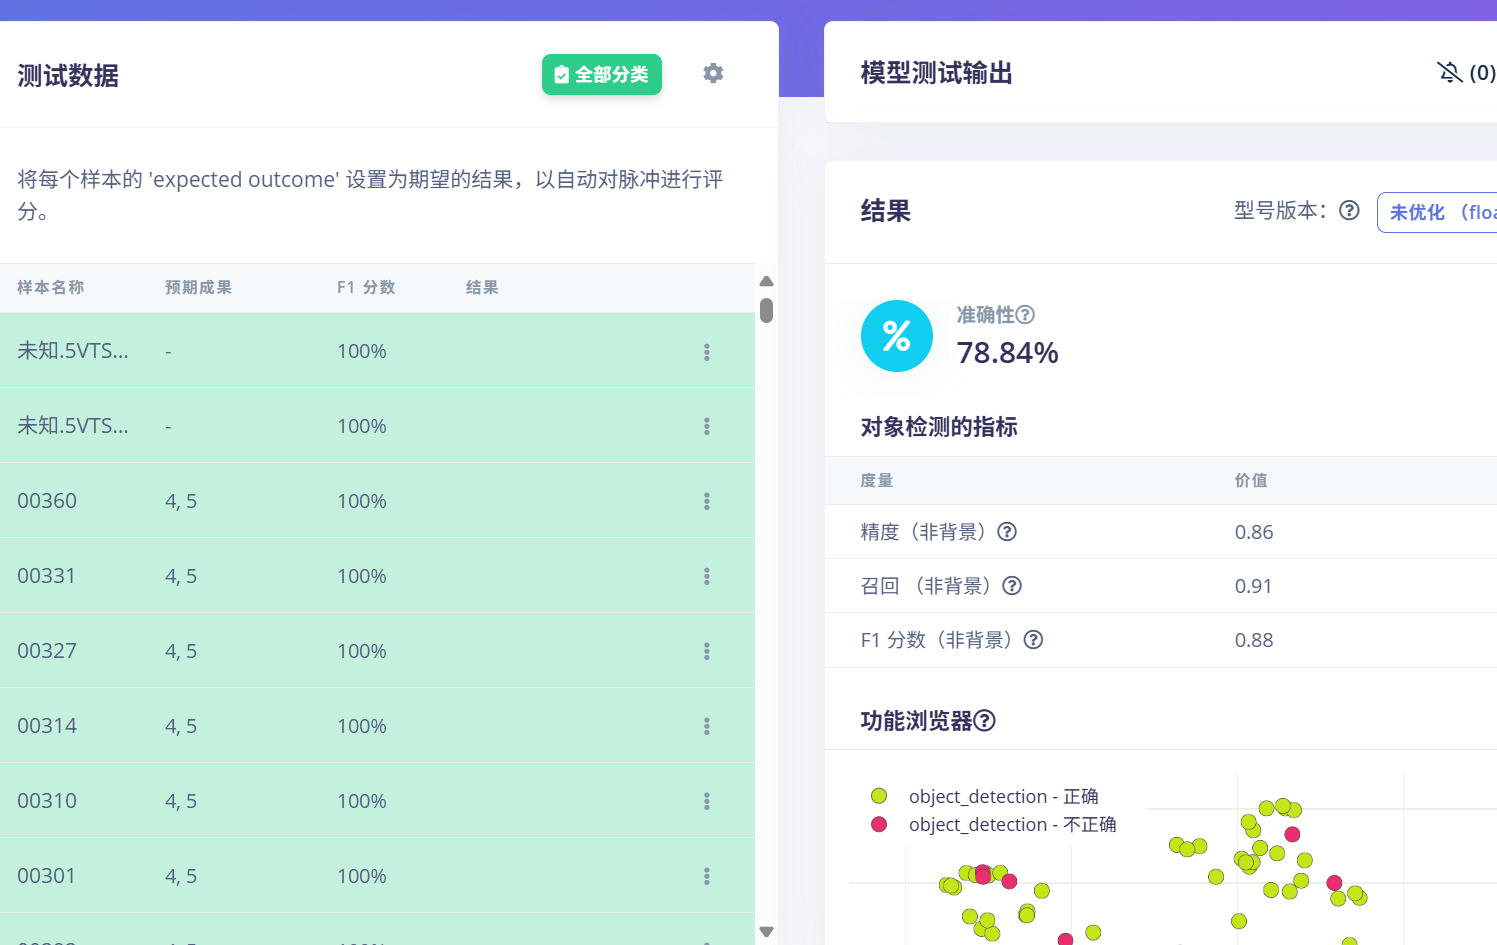Select sample row 00310

377,801
